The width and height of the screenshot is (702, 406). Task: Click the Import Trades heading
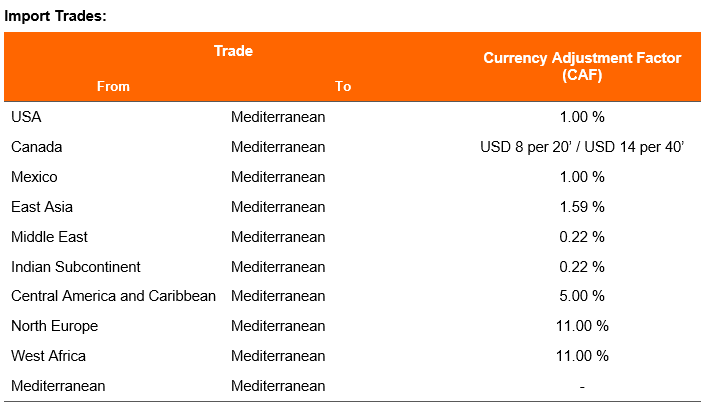pyautogui.click(x=55, y=16)
